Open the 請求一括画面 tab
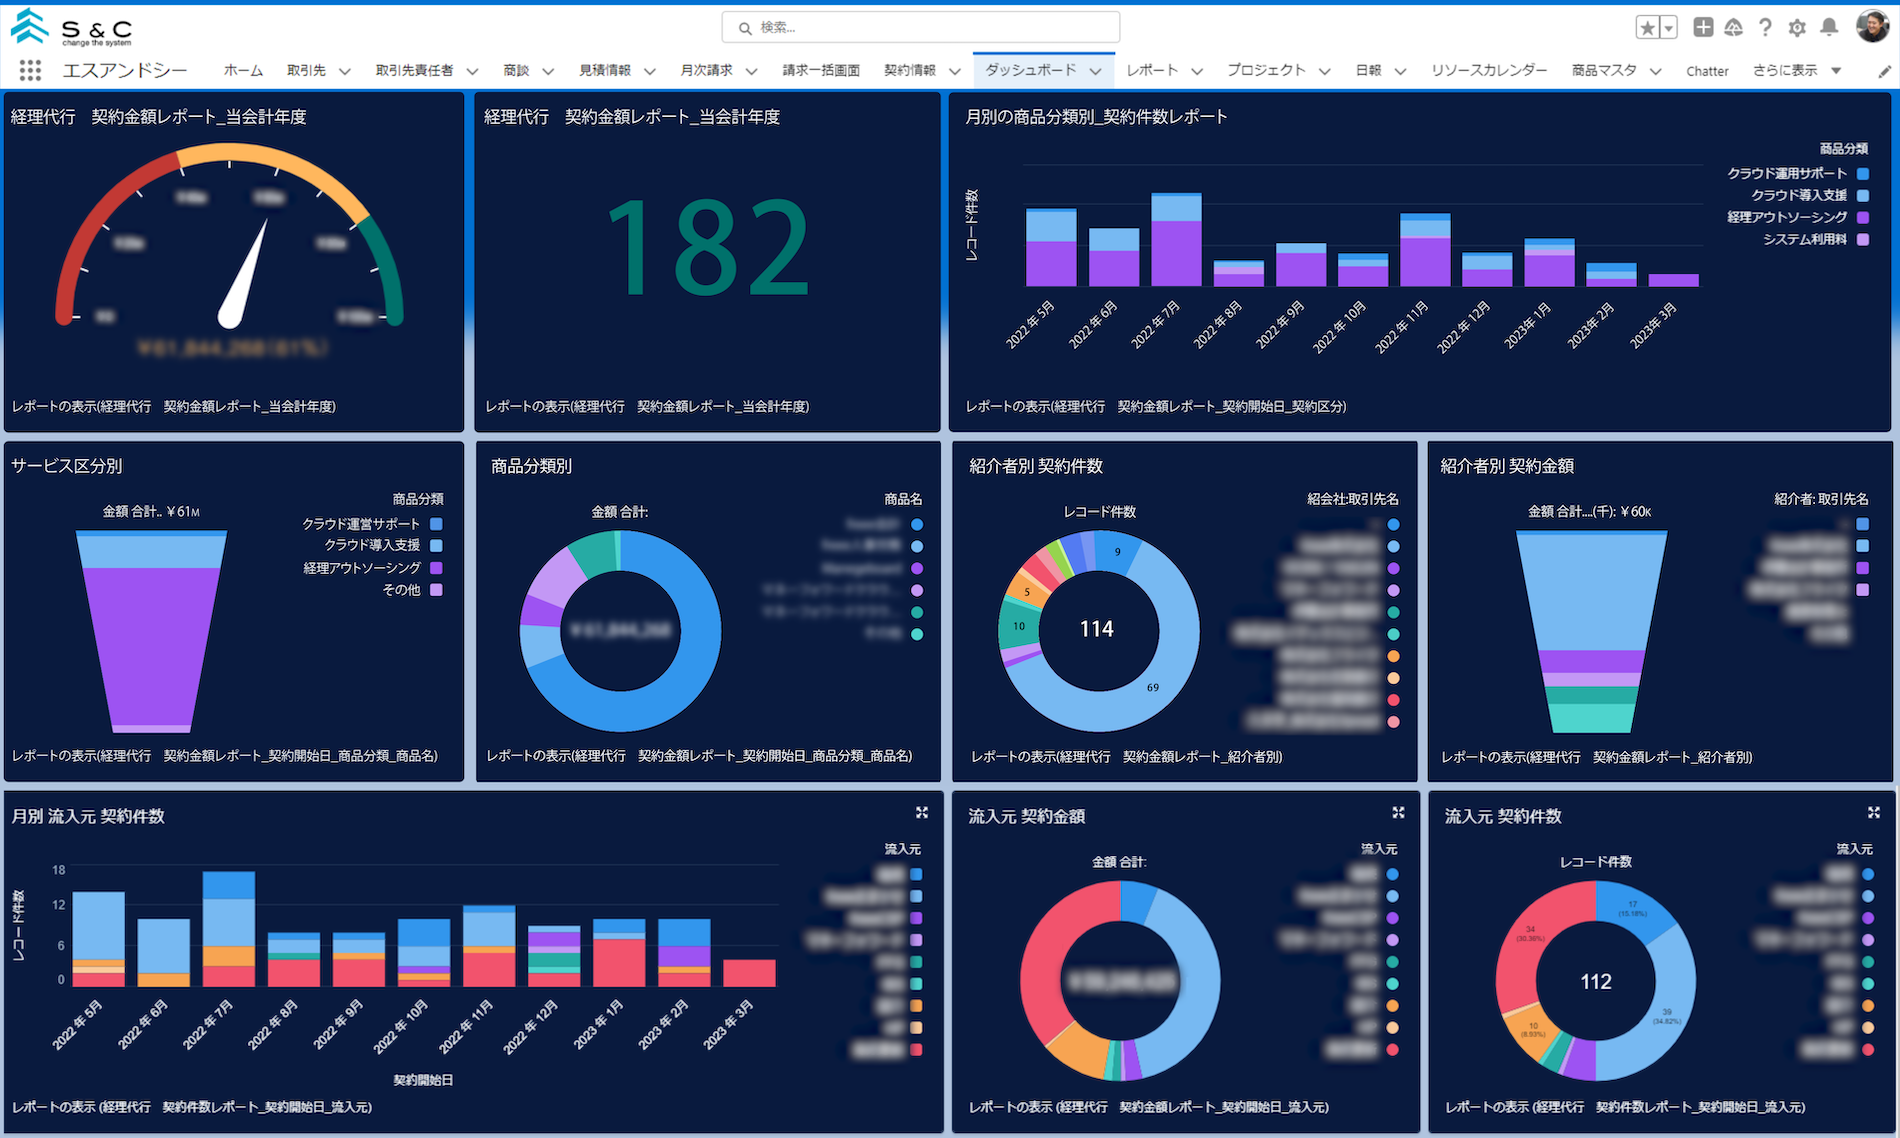Screen dimensions: 1900x1138 click(x=821, y=70)
